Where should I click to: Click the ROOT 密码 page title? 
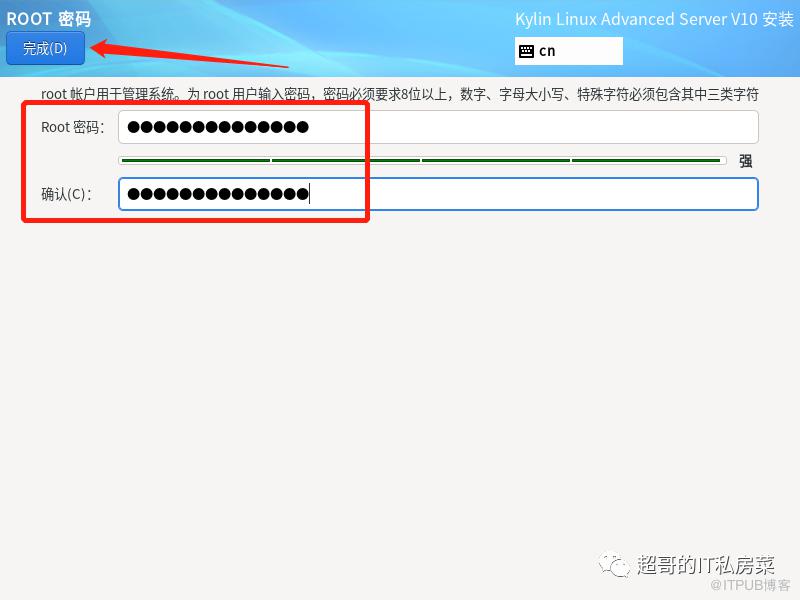click(48, 19)
